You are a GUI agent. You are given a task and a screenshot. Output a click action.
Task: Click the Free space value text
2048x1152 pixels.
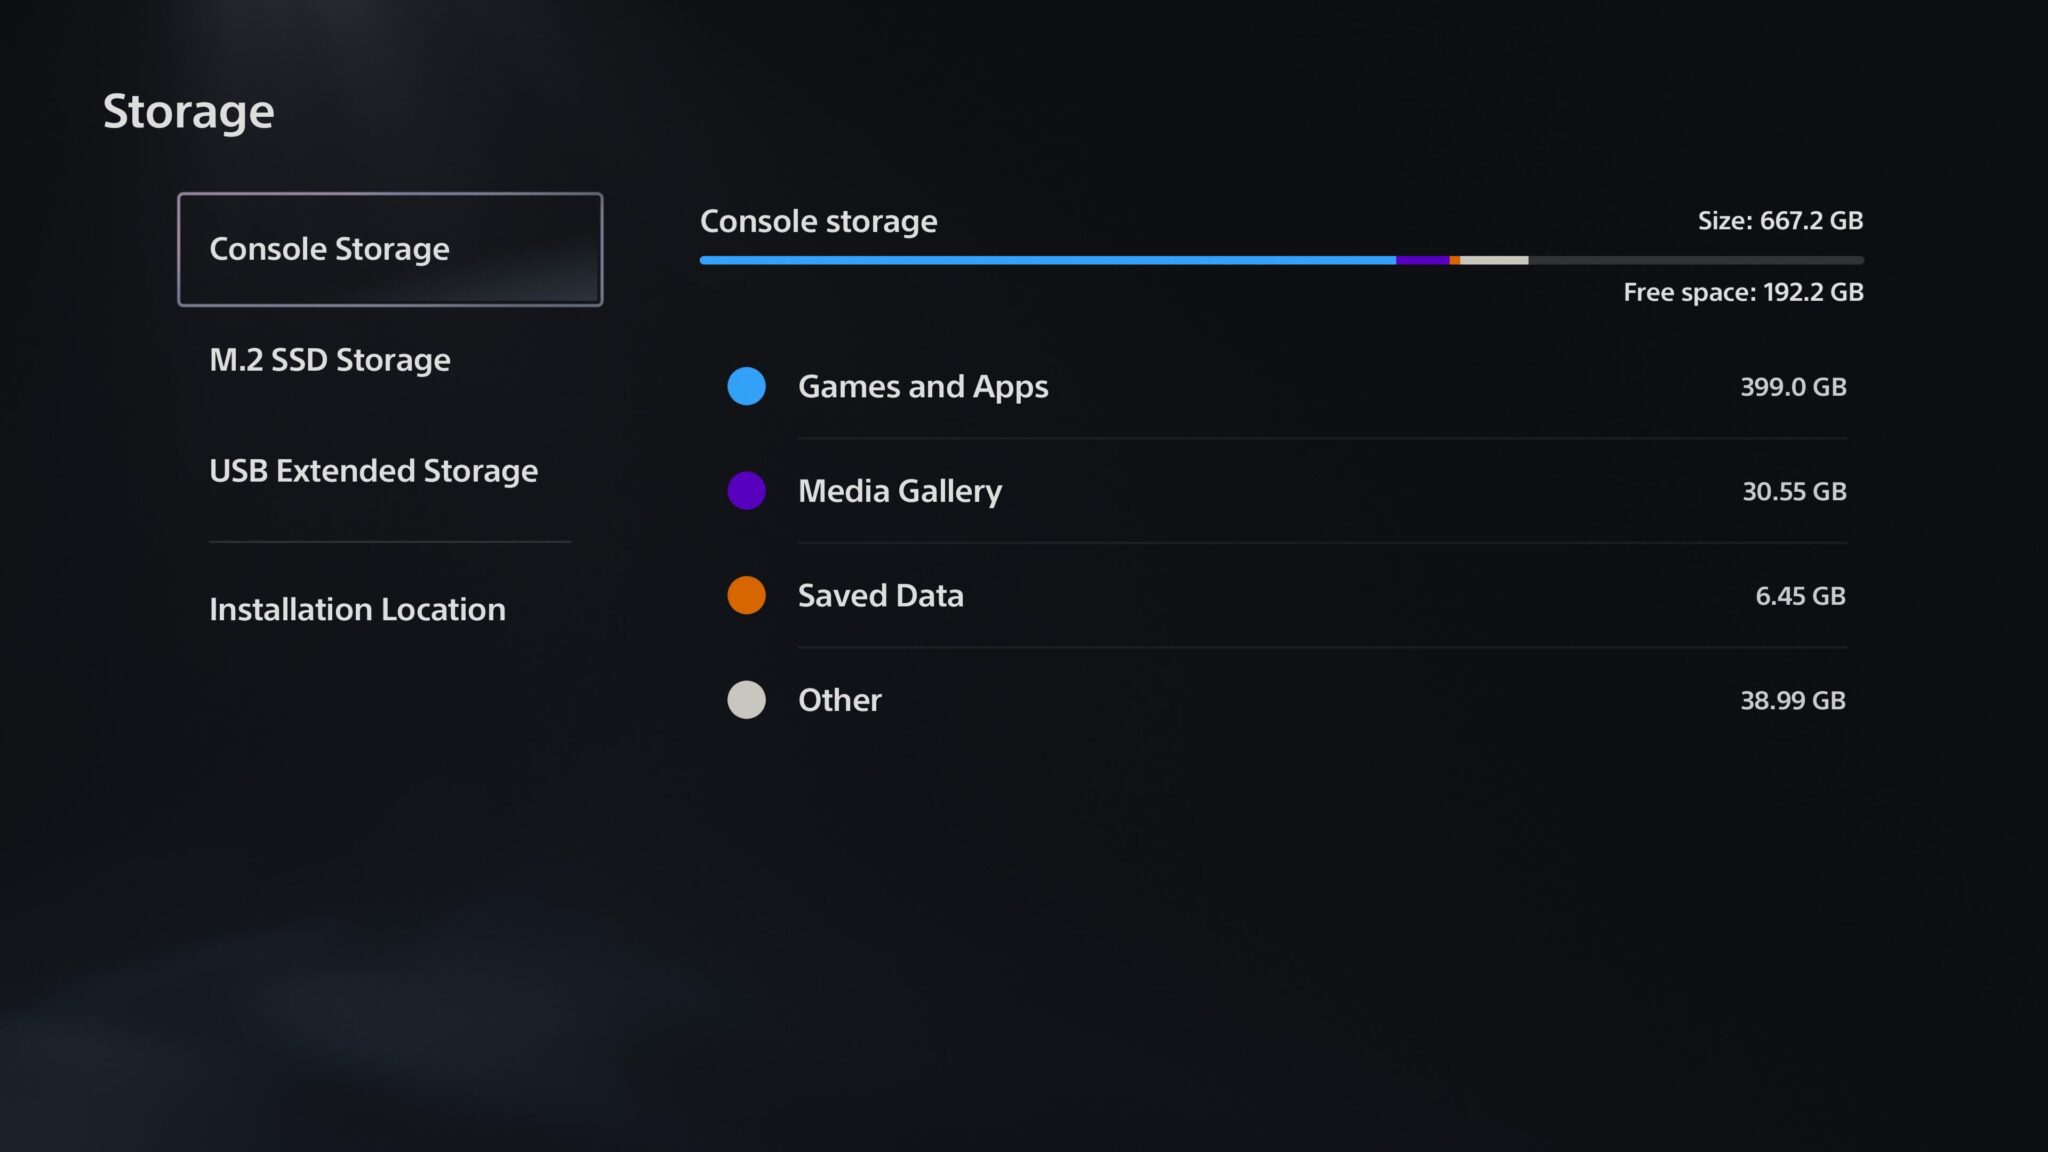1742,292
